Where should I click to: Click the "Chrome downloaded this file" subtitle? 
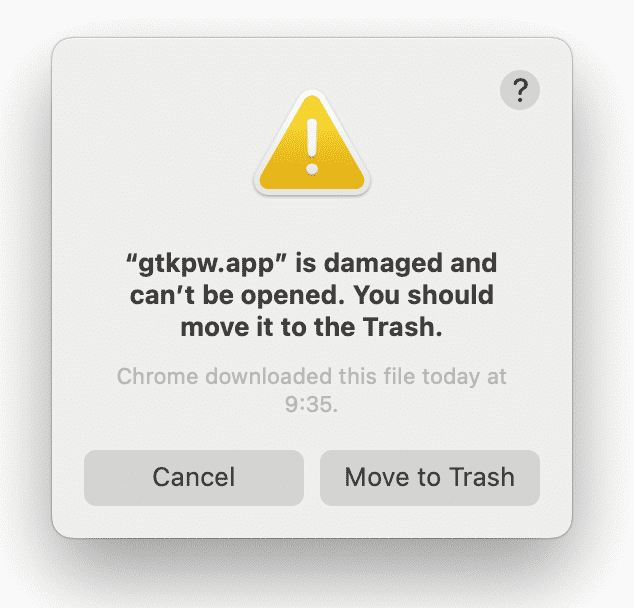266,376
